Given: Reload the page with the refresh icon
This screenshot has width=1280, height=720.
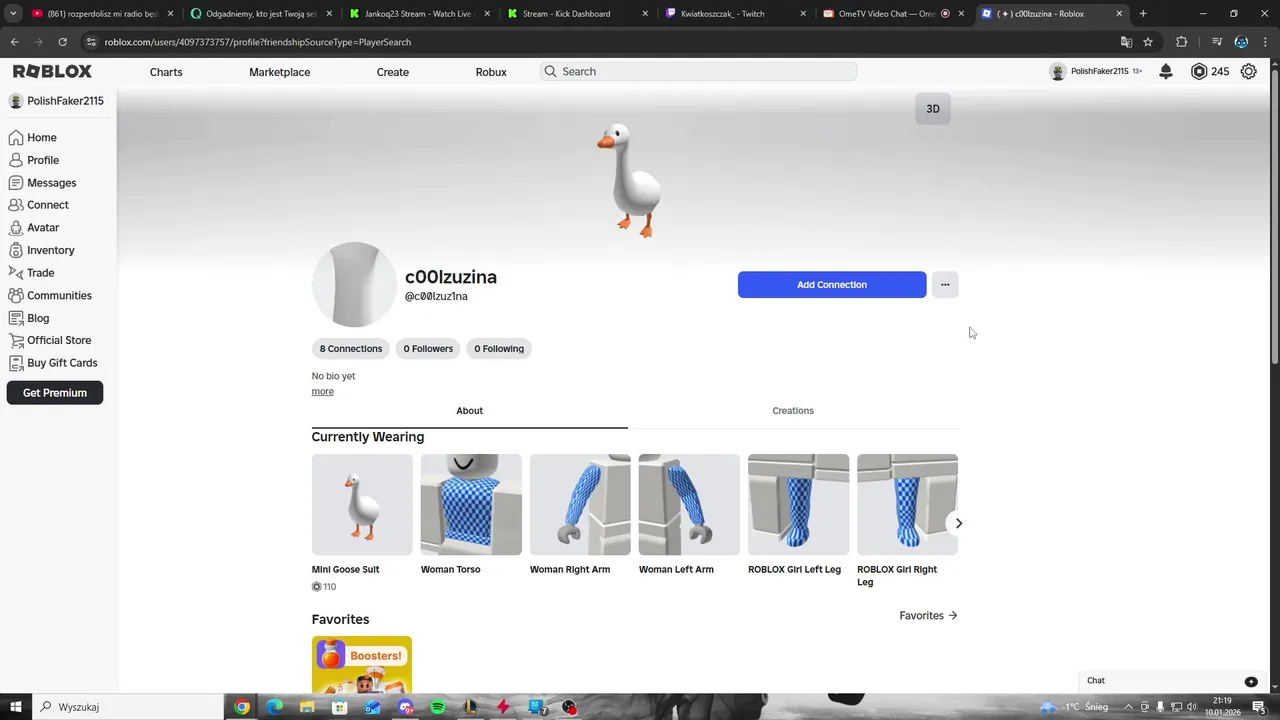Looking at the screenshot, I should pyautogui.click(x=62, y=42).
